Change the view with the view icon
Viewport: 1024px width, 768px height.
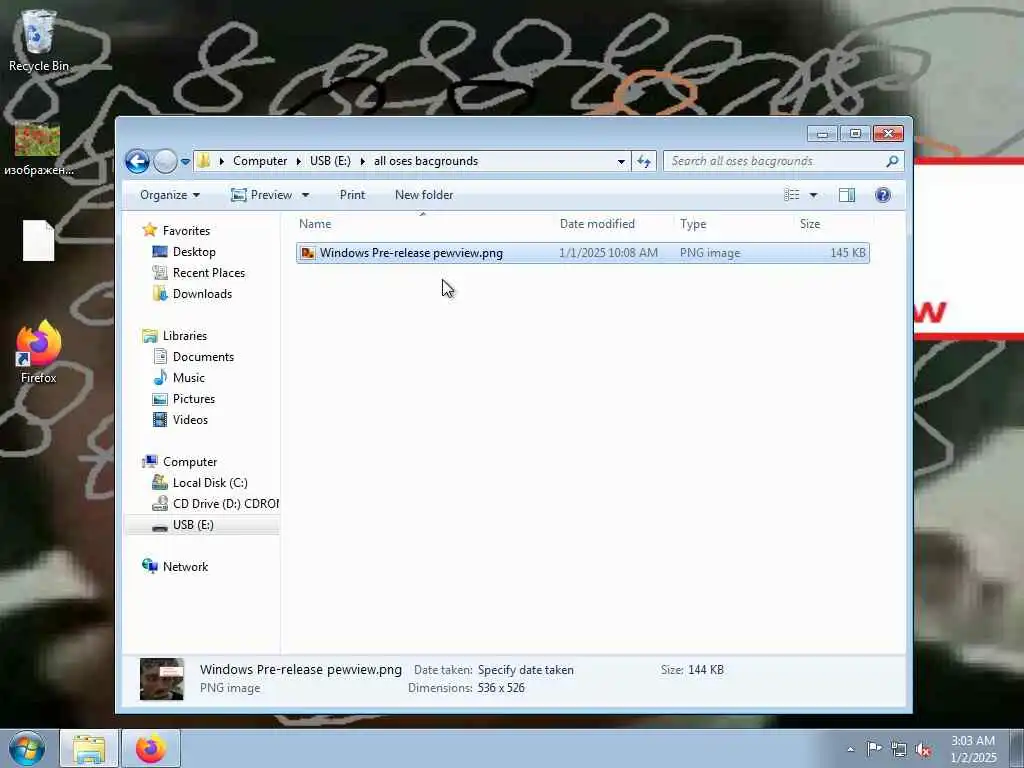792,195
